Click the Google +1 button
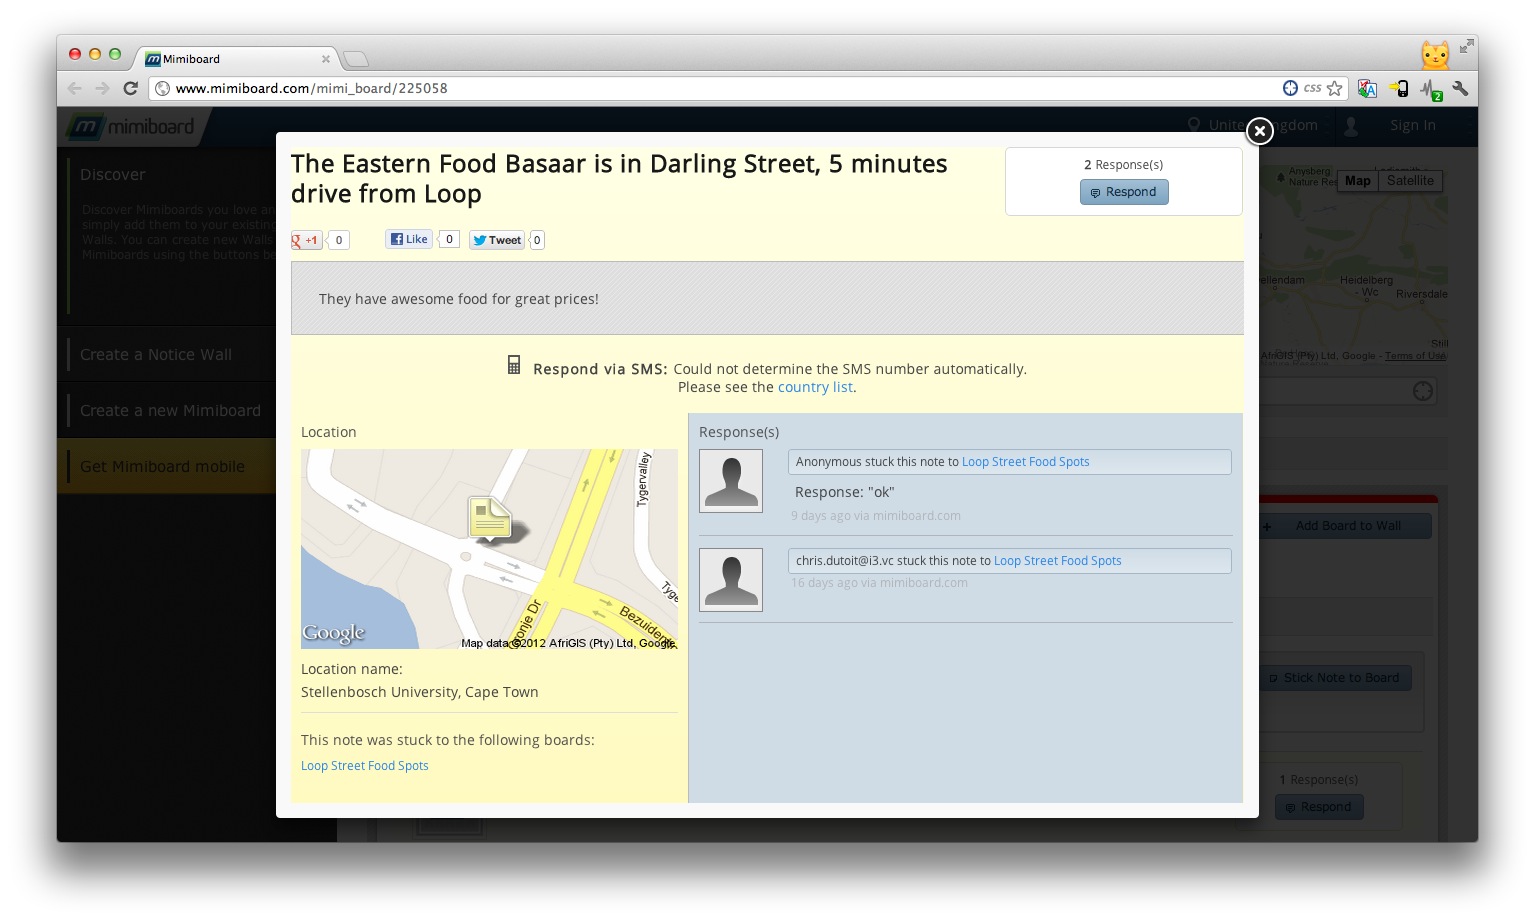 [x=306, y=240]
